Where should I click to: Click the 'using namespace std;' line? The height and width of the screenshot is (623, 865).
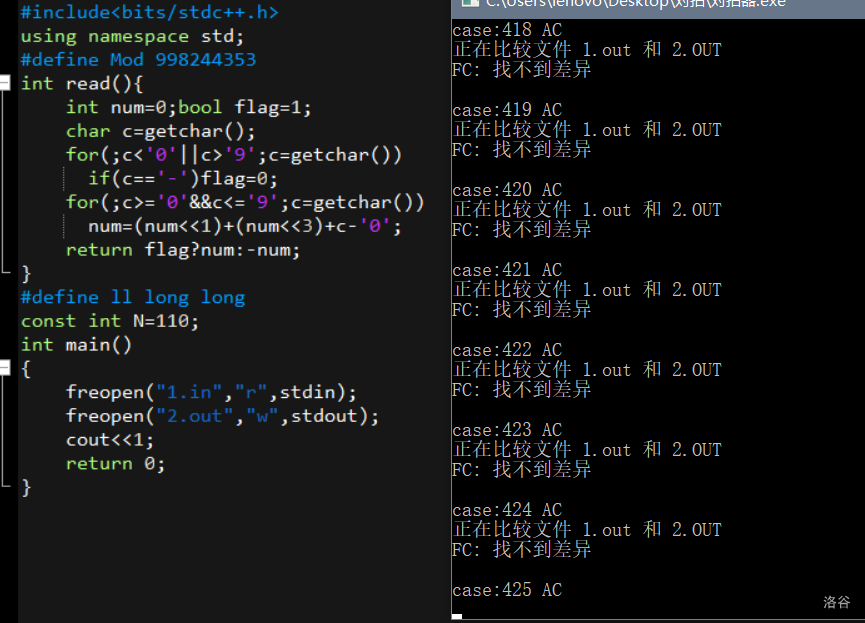tap(132, 37)
